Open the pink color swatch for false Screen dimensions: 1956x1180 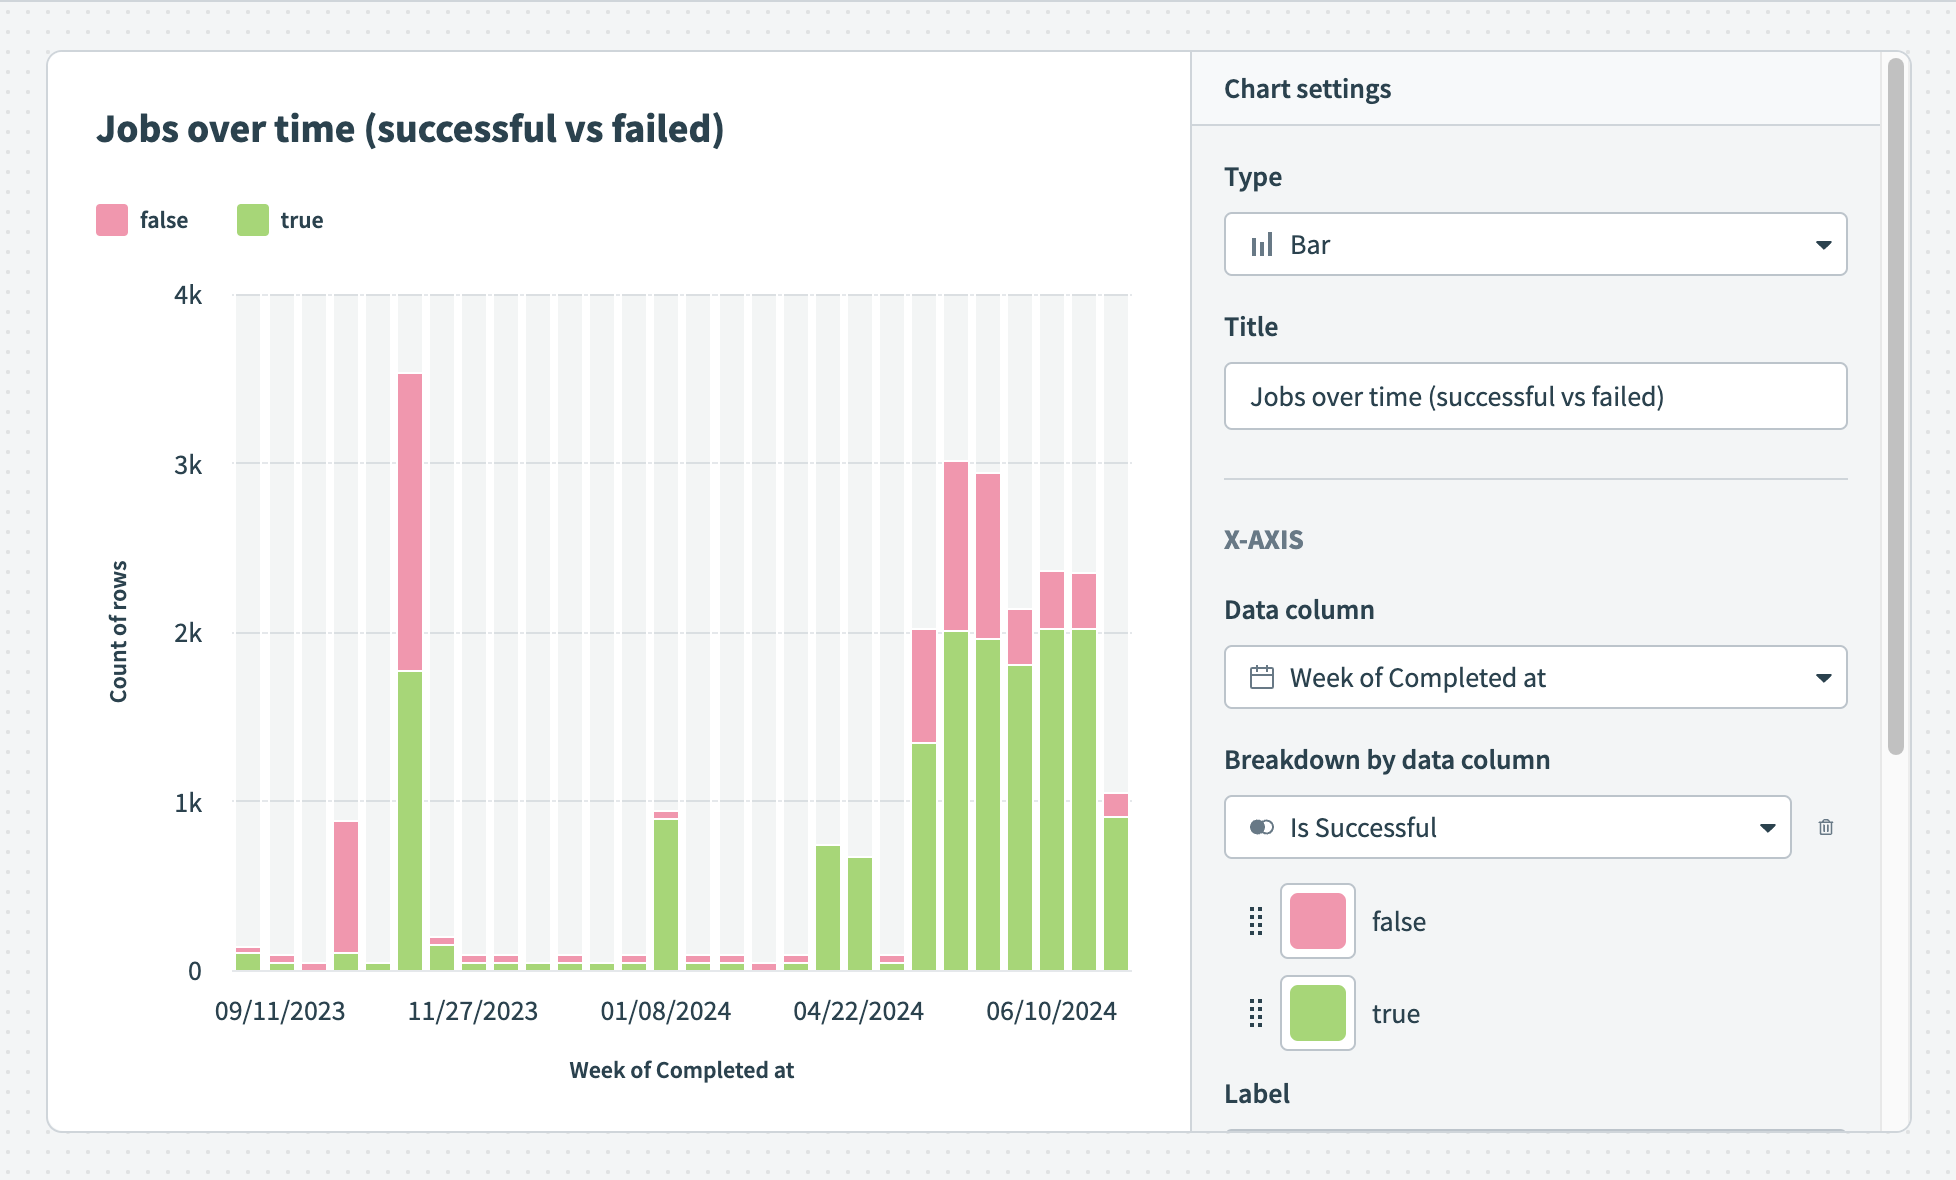[1317, 921]
